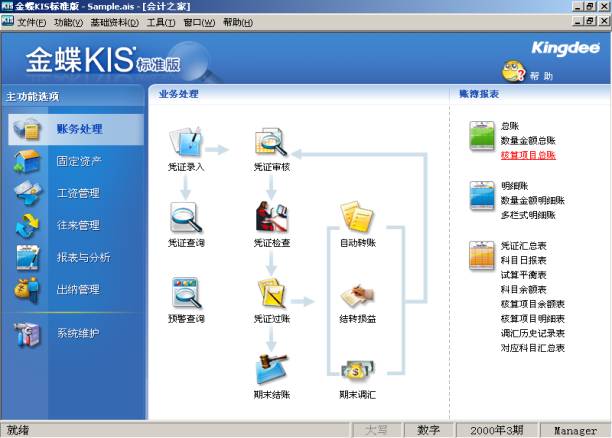Open 凭证过账 voucher posting icon
612x438 pixels.
coord(272,293)
